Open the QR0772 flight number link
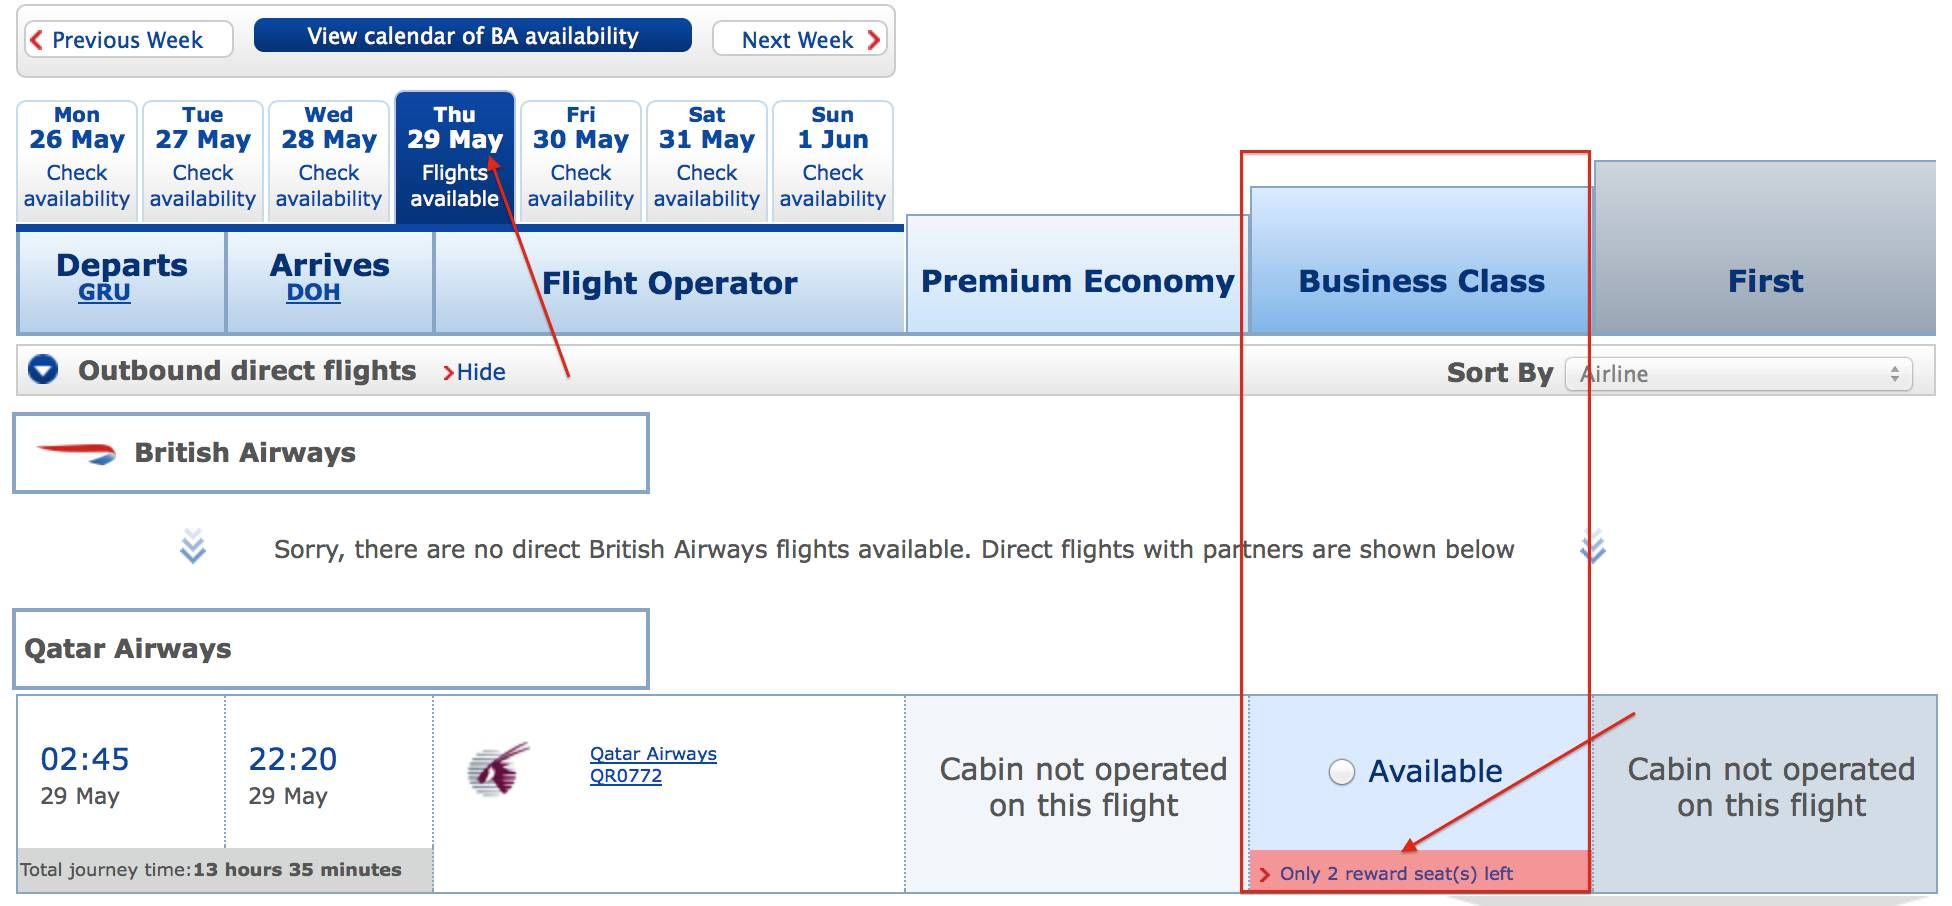The image size is (1952, 906). click(x=626, y=776)
